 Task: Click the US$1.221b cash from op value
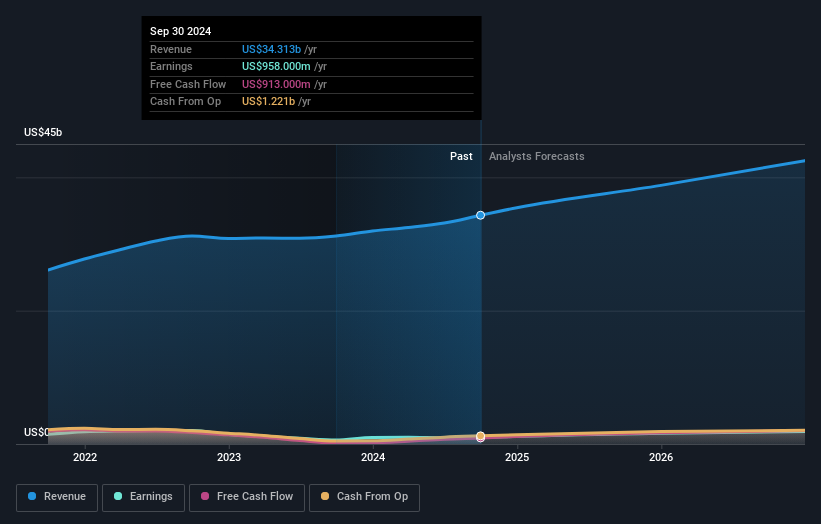268,102
